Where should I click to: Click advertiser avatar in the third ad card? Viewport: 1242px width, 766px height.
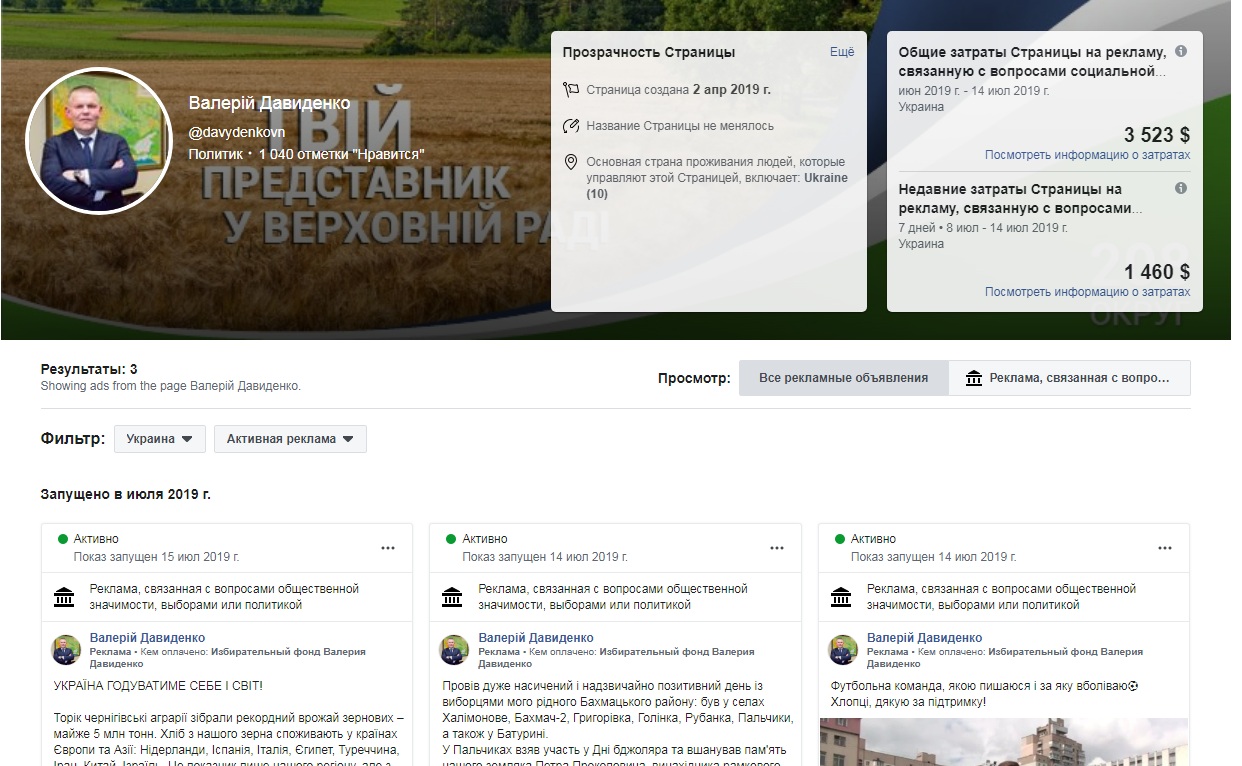[x=843, y=650]
